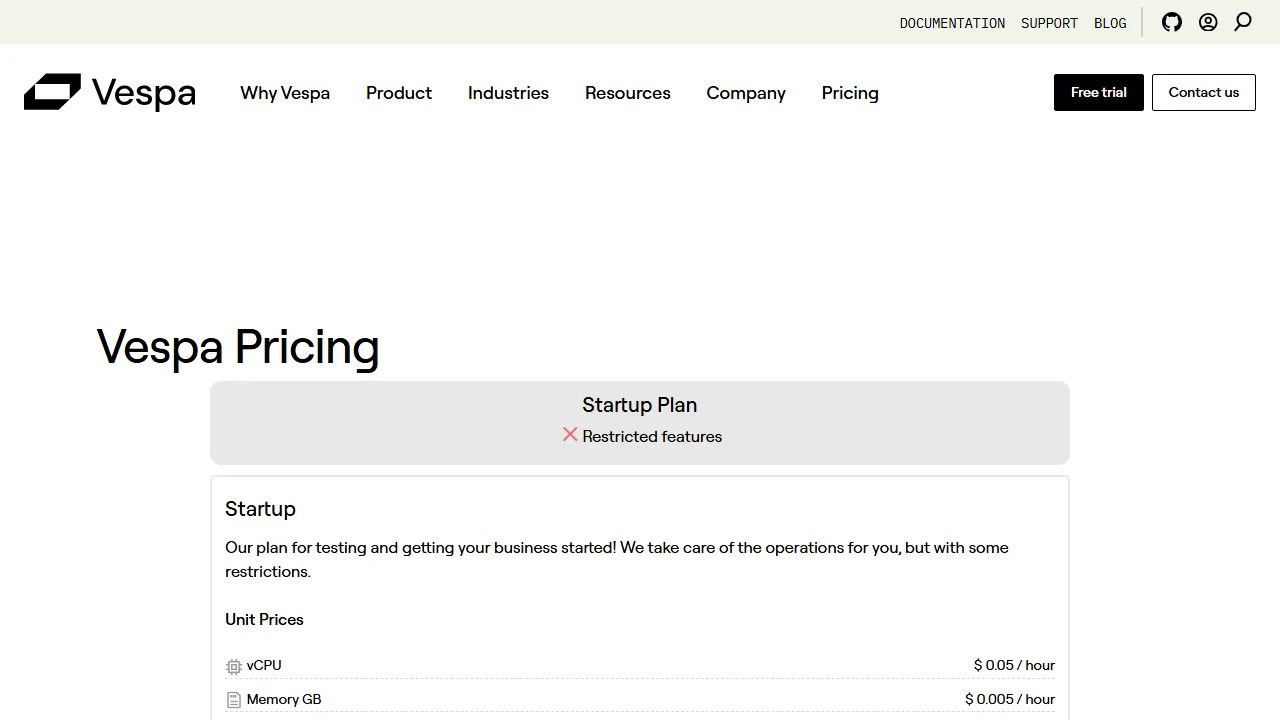
Task: Click the Vespa logo
Action: (x=110, y=92)
